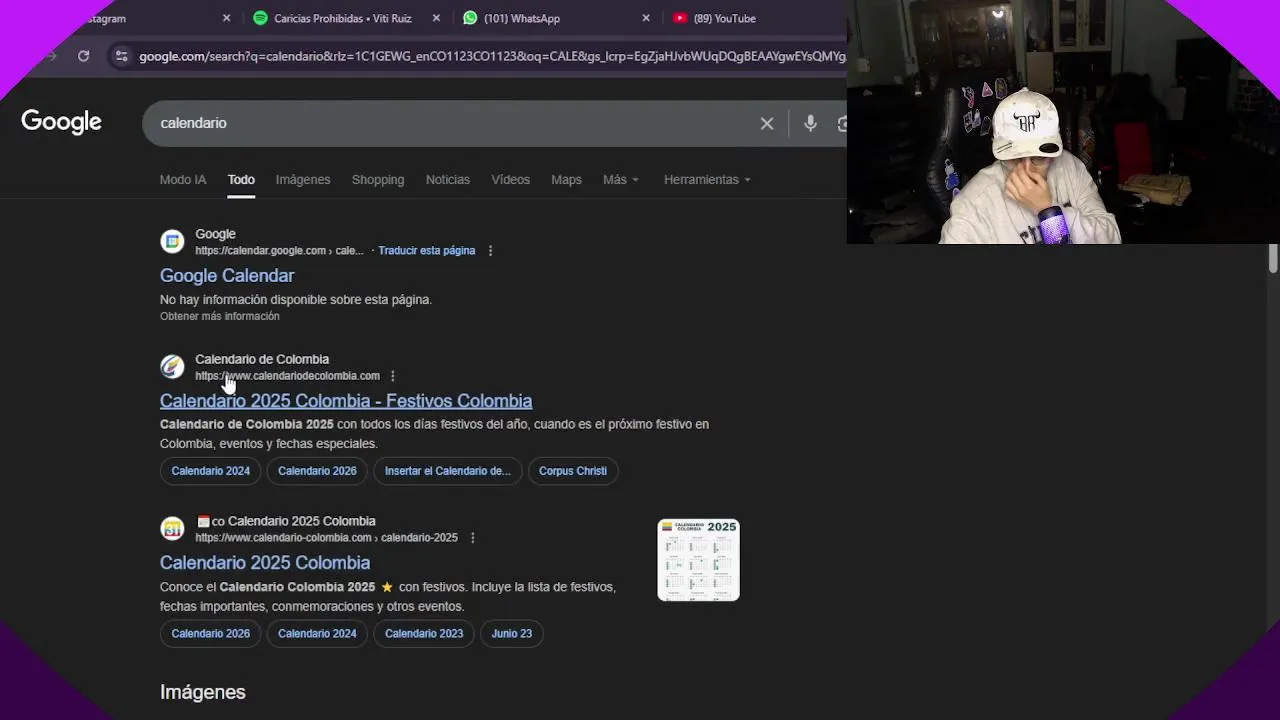
Task: Click the page vertical scrollbar thumb
Action: coord(1272,257)
